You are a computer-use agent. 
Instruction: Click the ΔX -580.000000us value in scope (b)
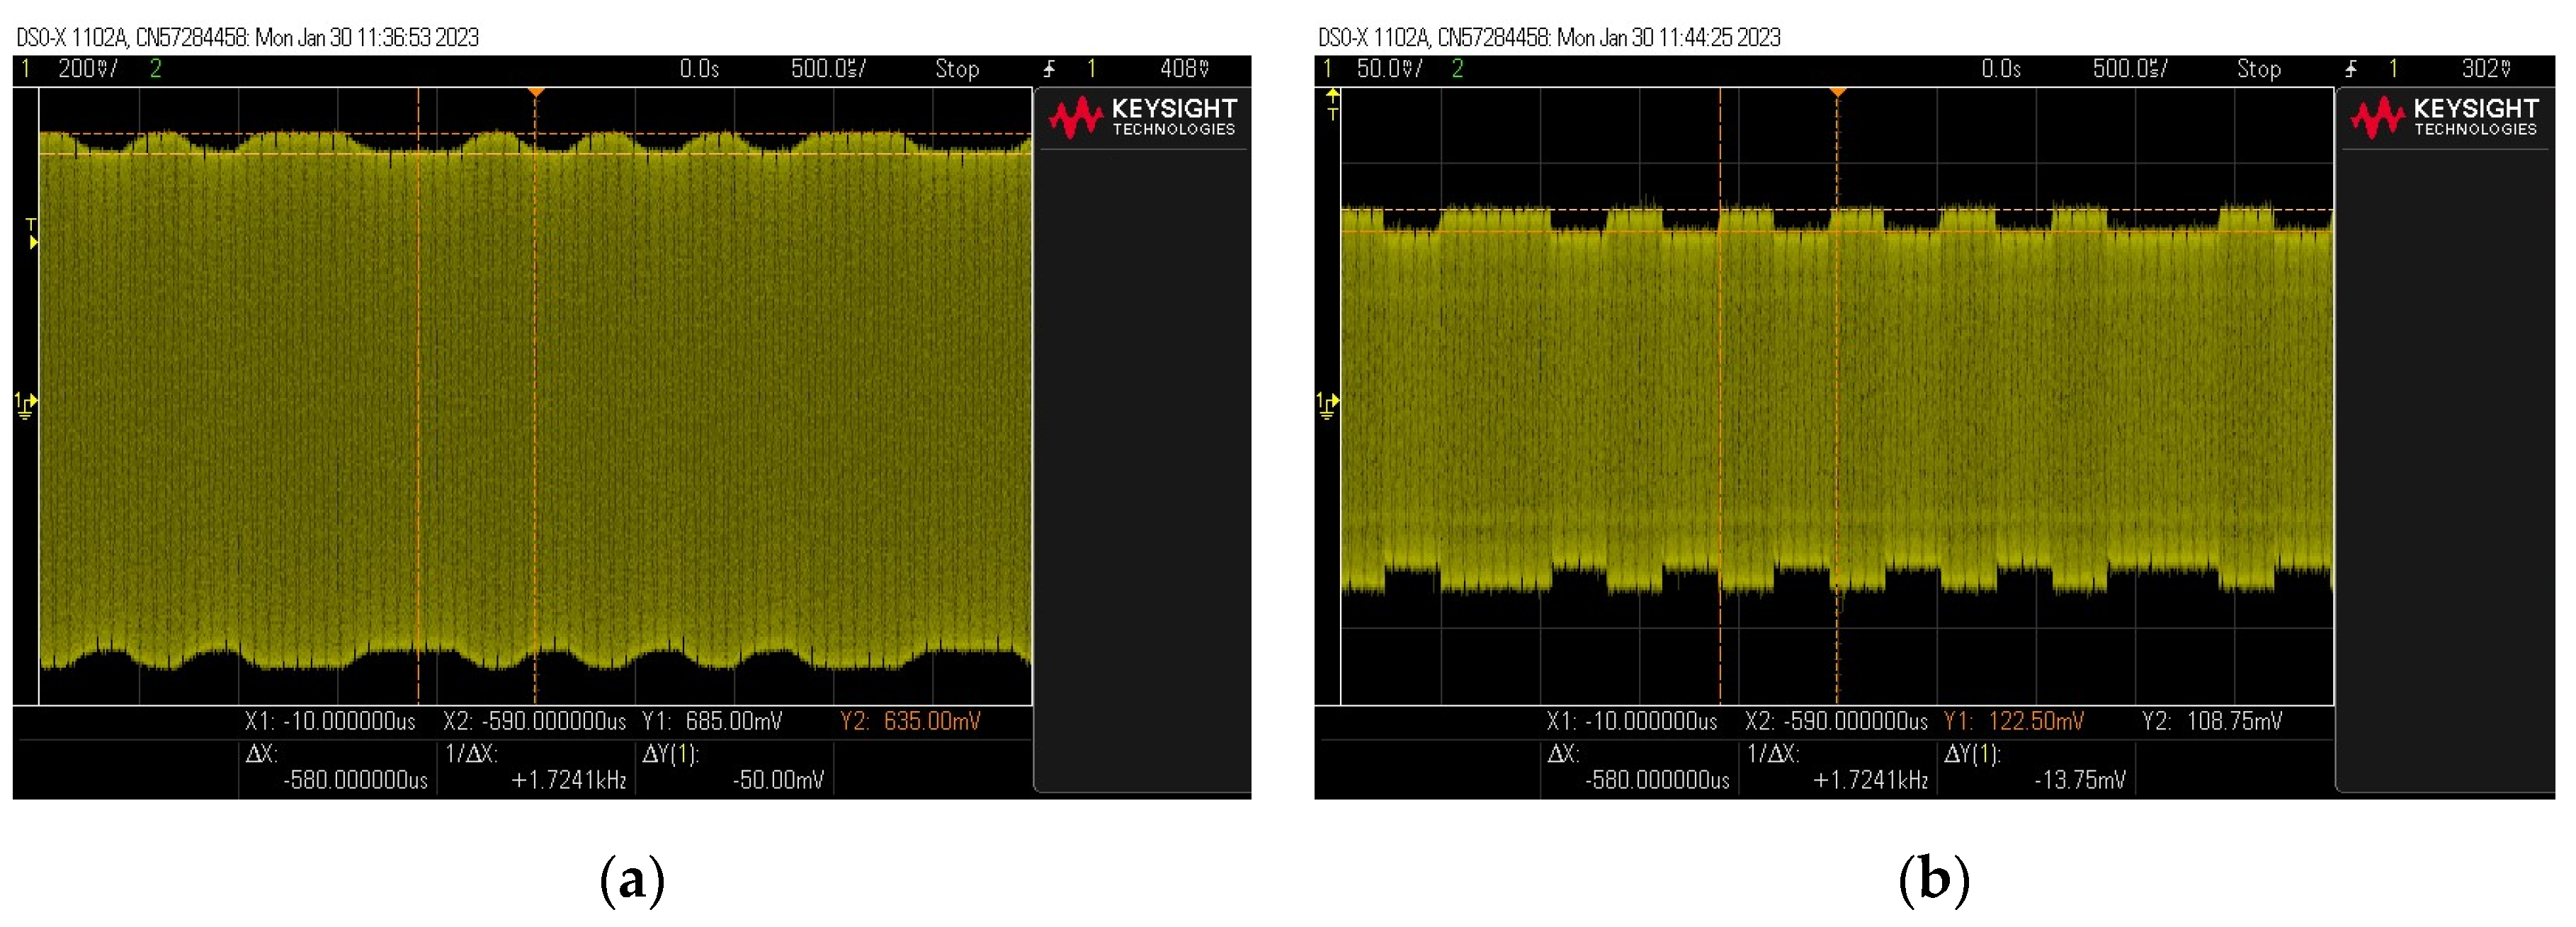pos(1657,780)
